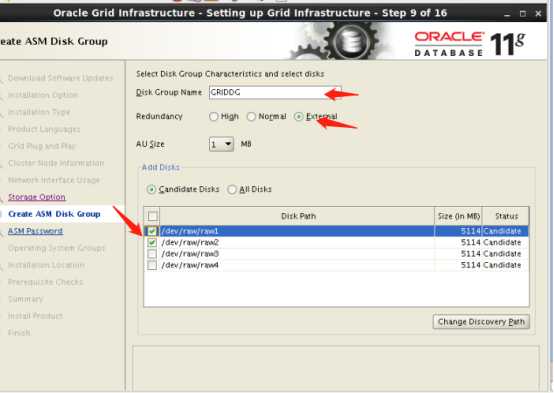Open the AU Size dropdown
Viewport: 554px width, 393px height.
click(x=221, y=144)
